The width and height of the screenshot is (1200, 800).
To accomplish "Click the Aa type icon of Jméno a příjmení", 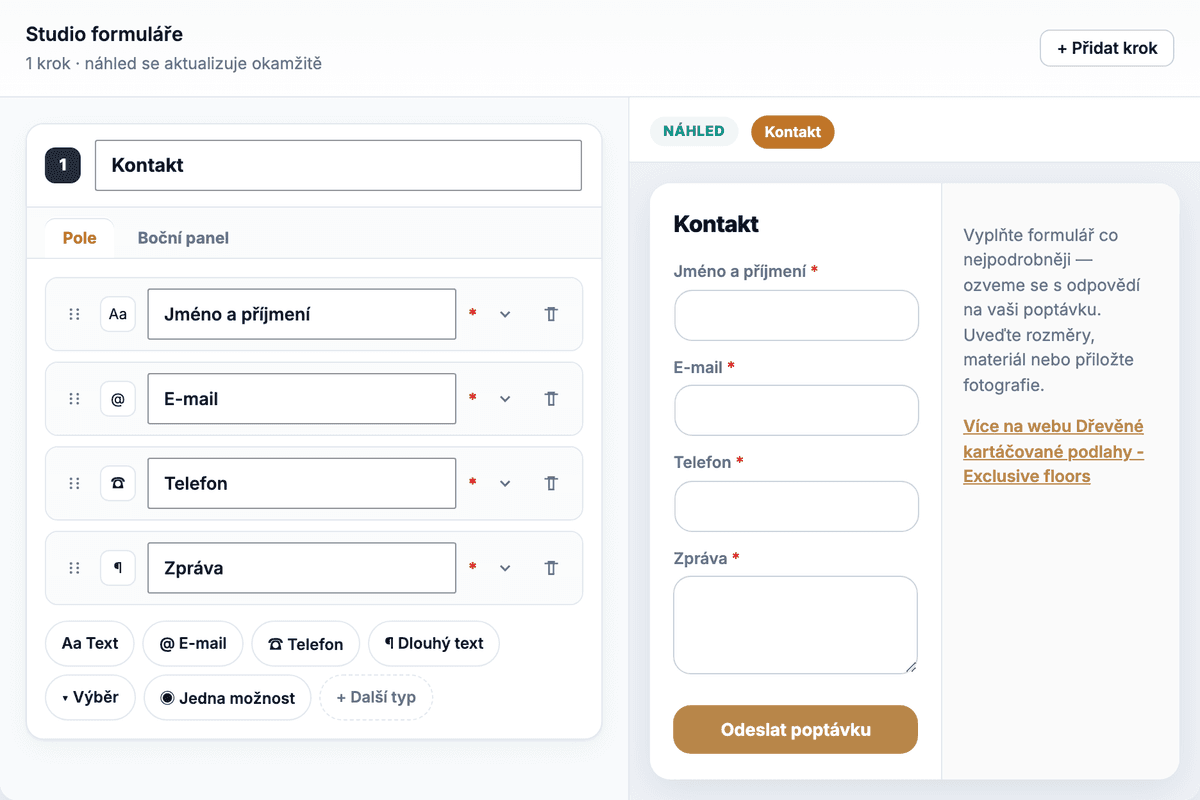I will pos(118,314).
